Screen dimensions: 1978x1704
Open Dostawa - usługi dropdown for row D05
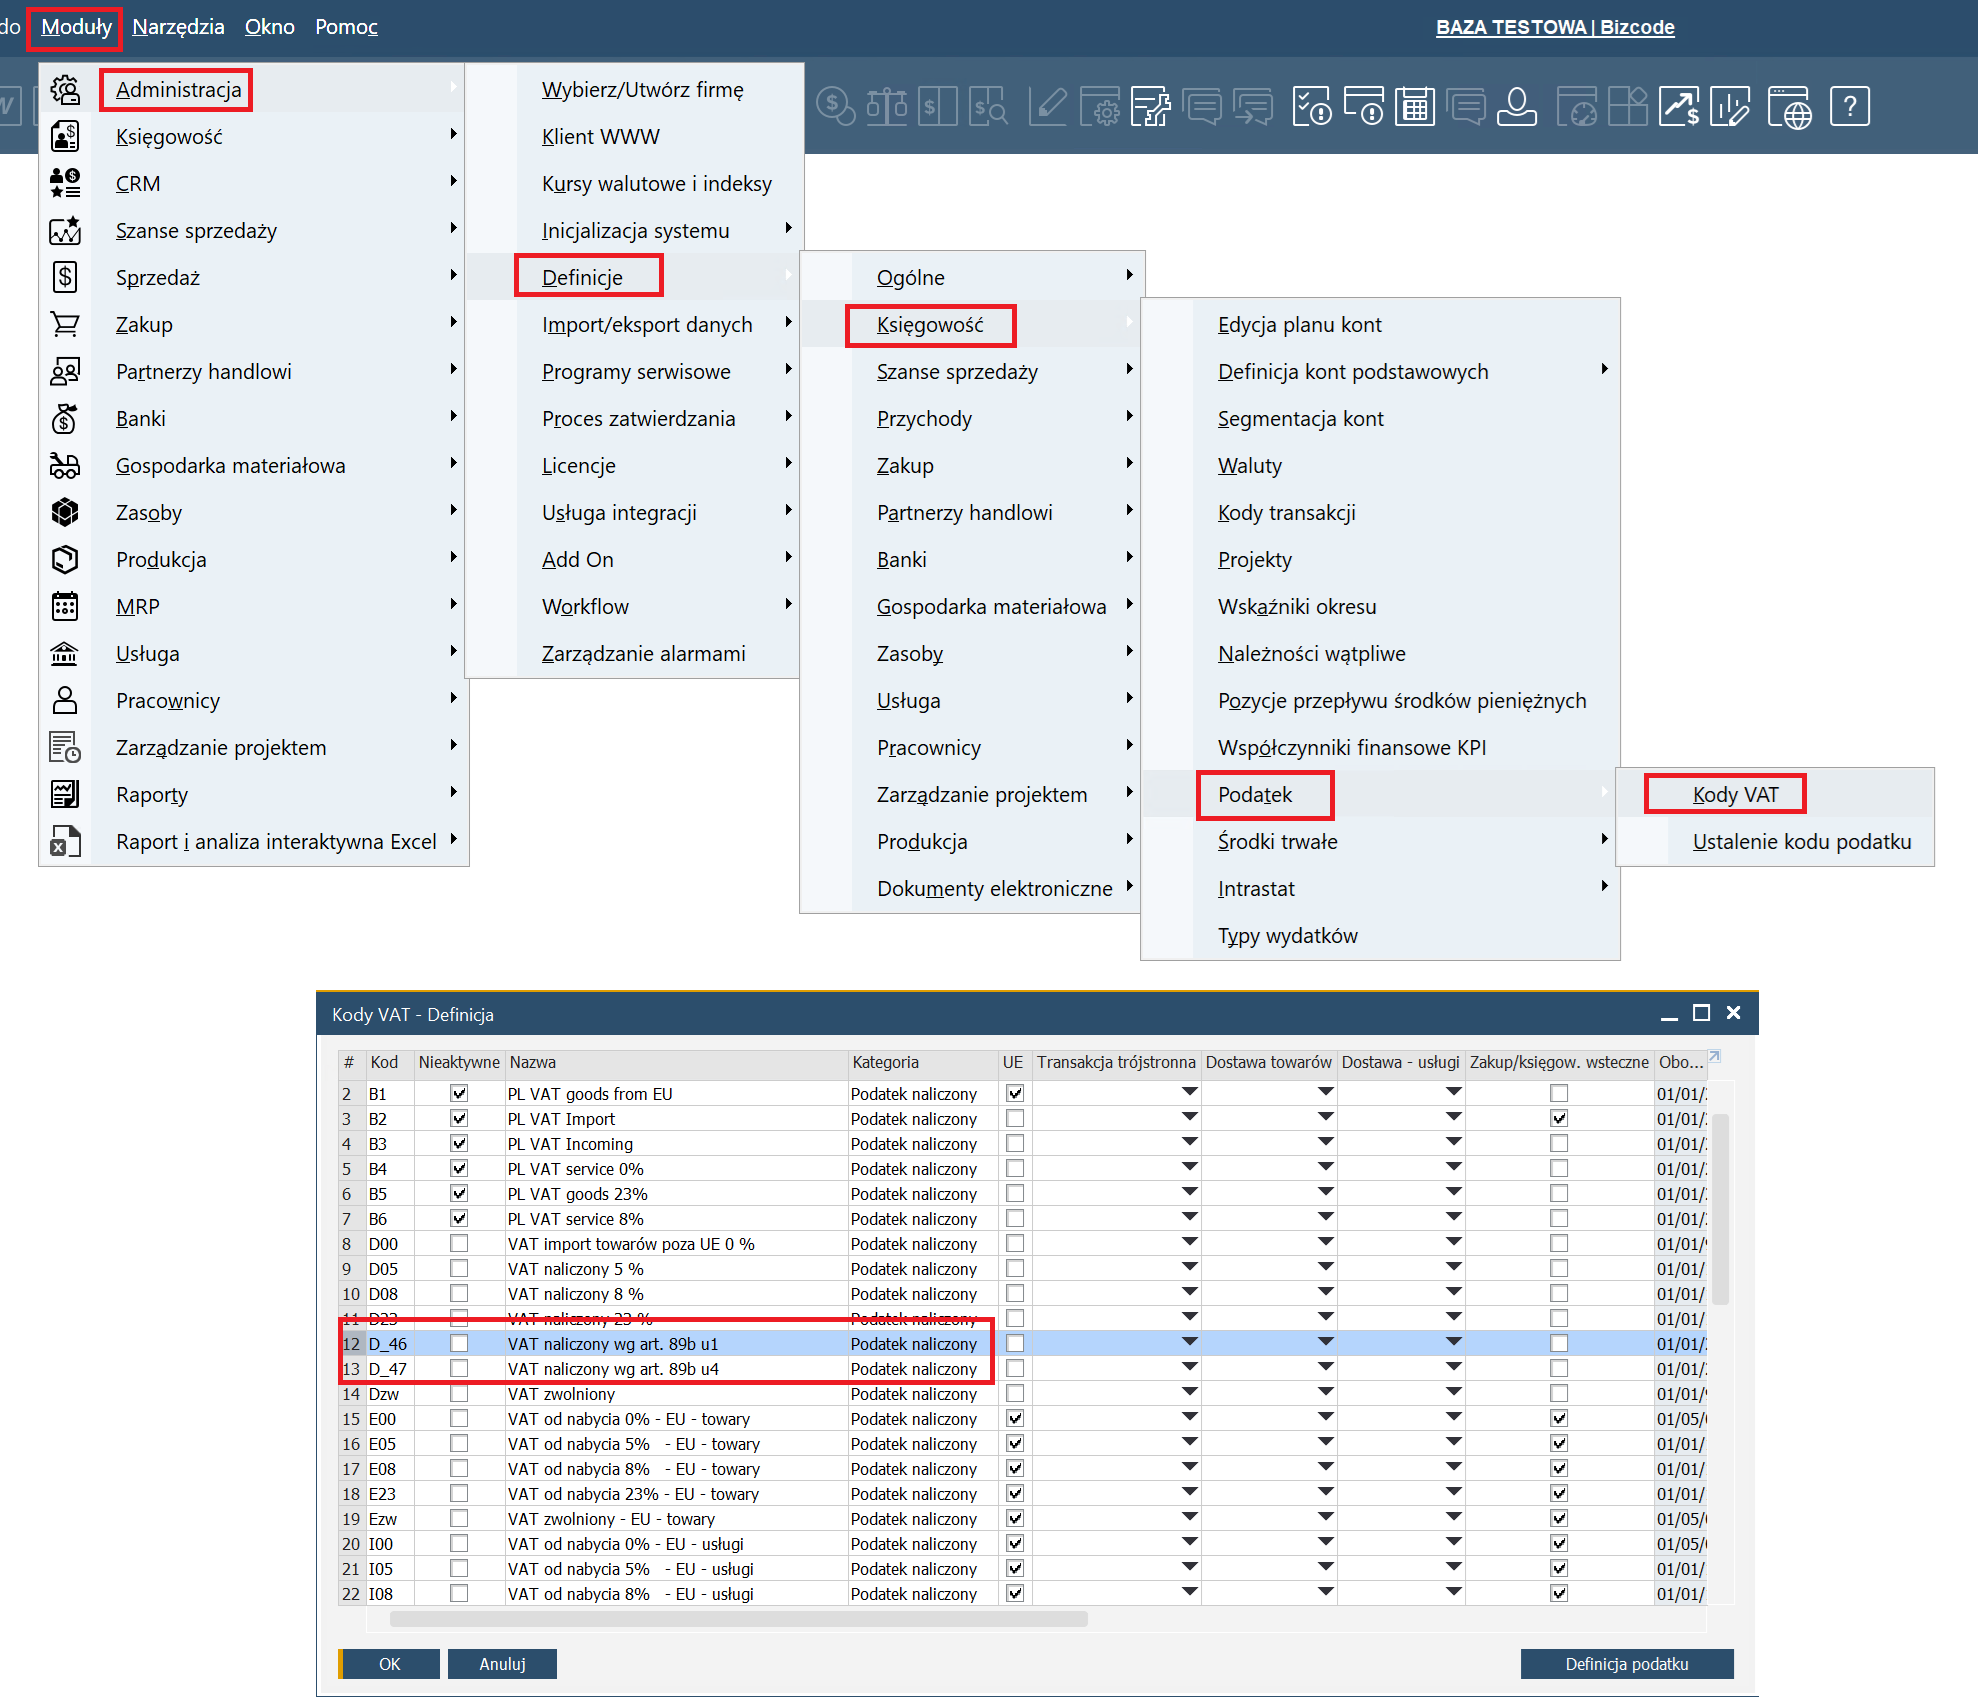[x=1453, y=1267]
